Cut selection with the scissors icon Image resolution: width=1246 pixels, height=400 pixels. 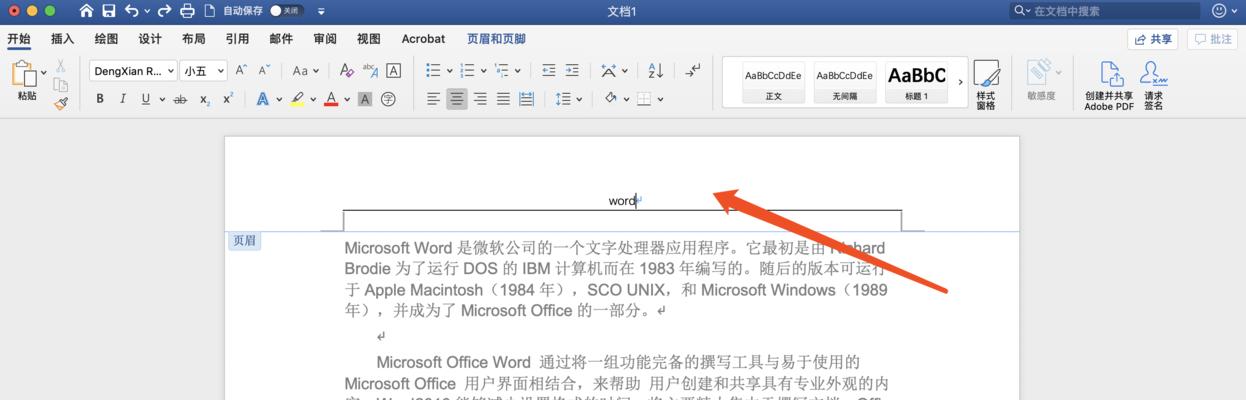point(60,66)
